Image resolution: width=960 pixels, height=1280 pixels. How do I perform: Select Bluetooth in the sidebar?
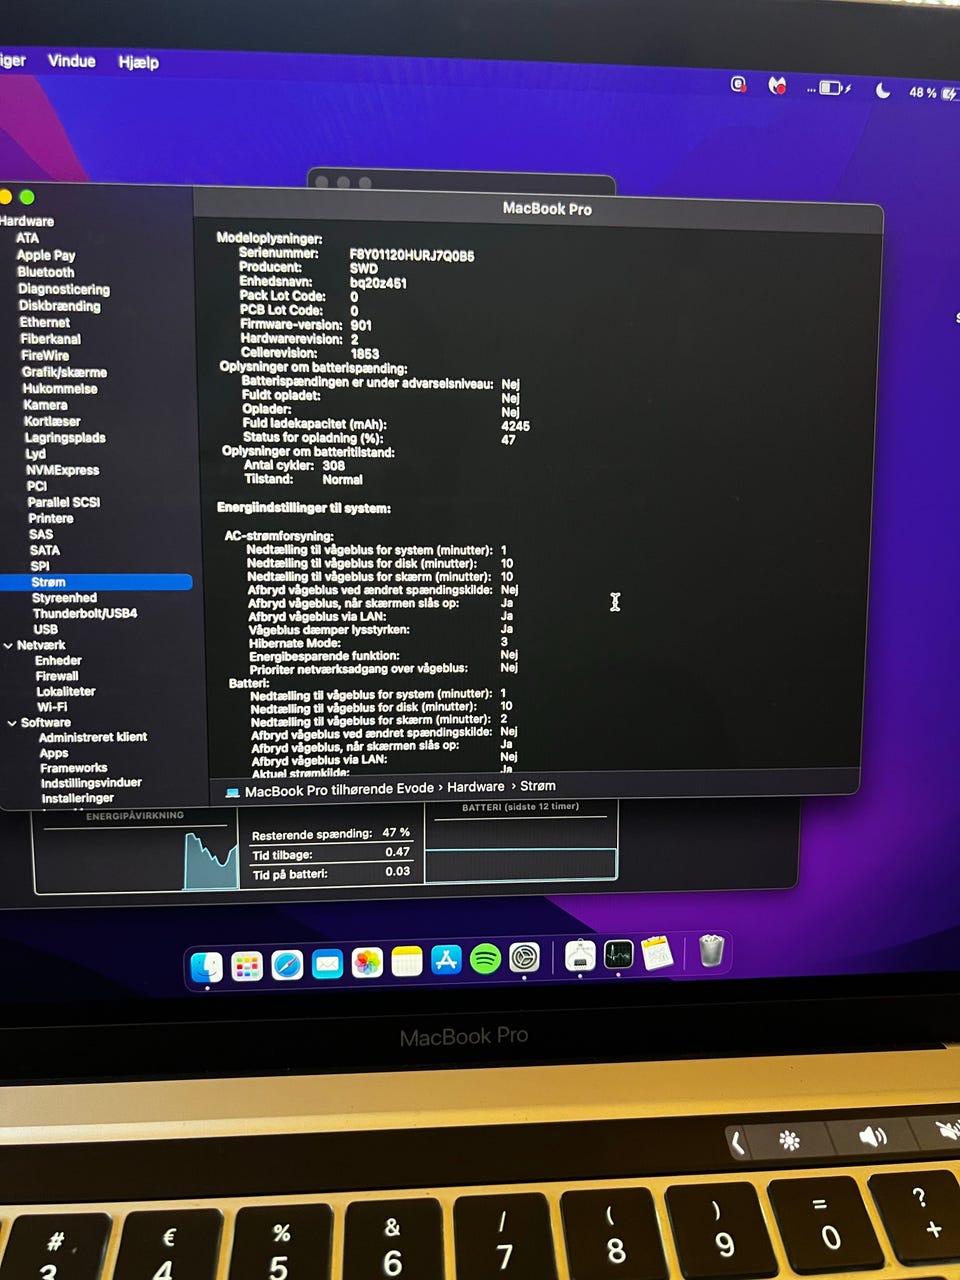[46, 272]
